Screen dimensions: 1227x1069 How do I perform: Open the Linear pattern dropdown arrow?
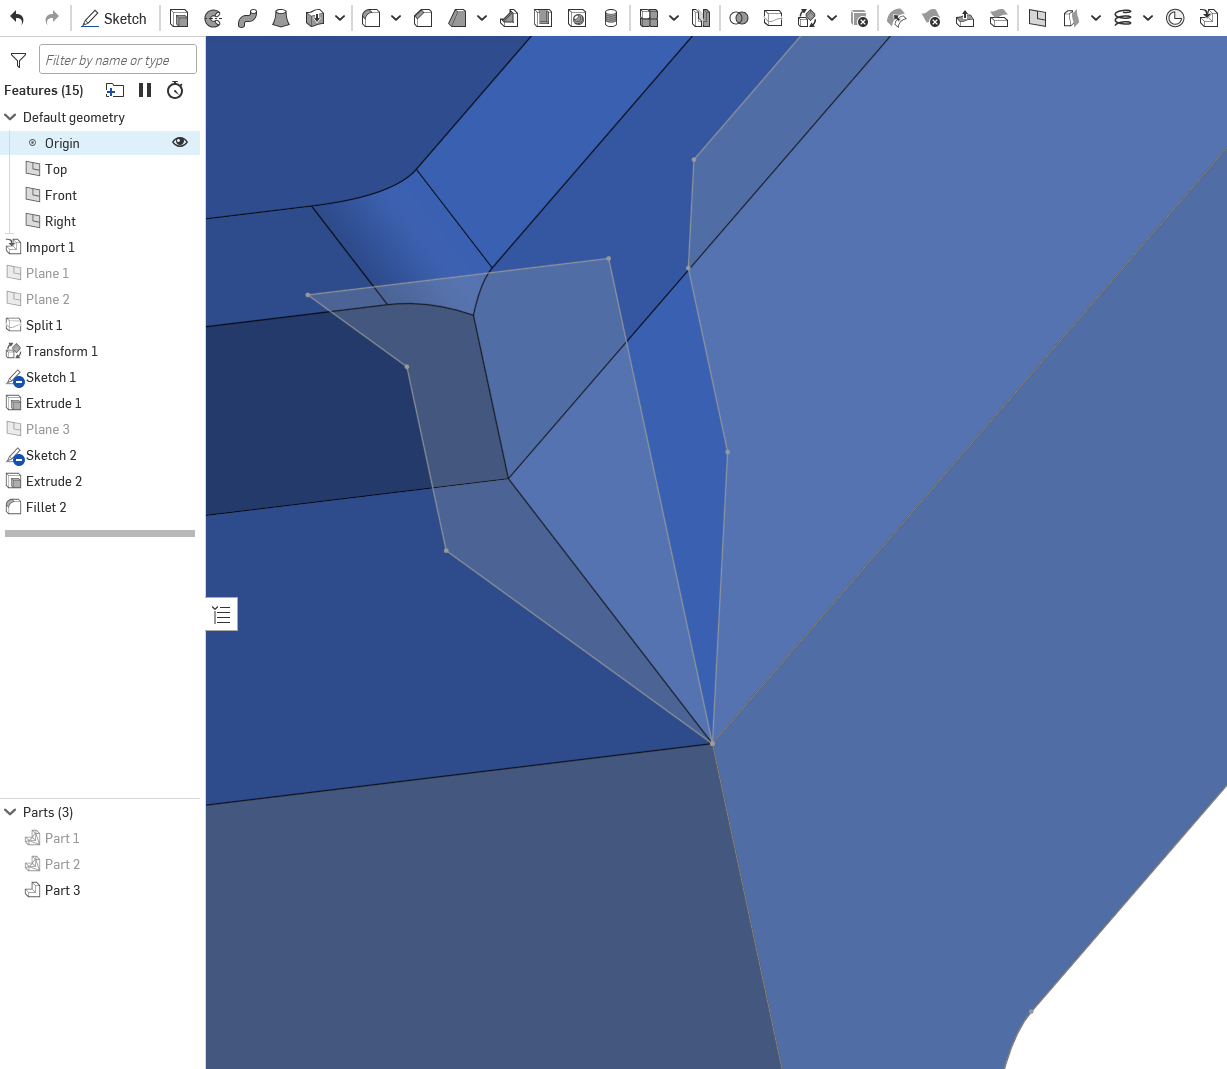pyautogui.click(x=673, y=18)
